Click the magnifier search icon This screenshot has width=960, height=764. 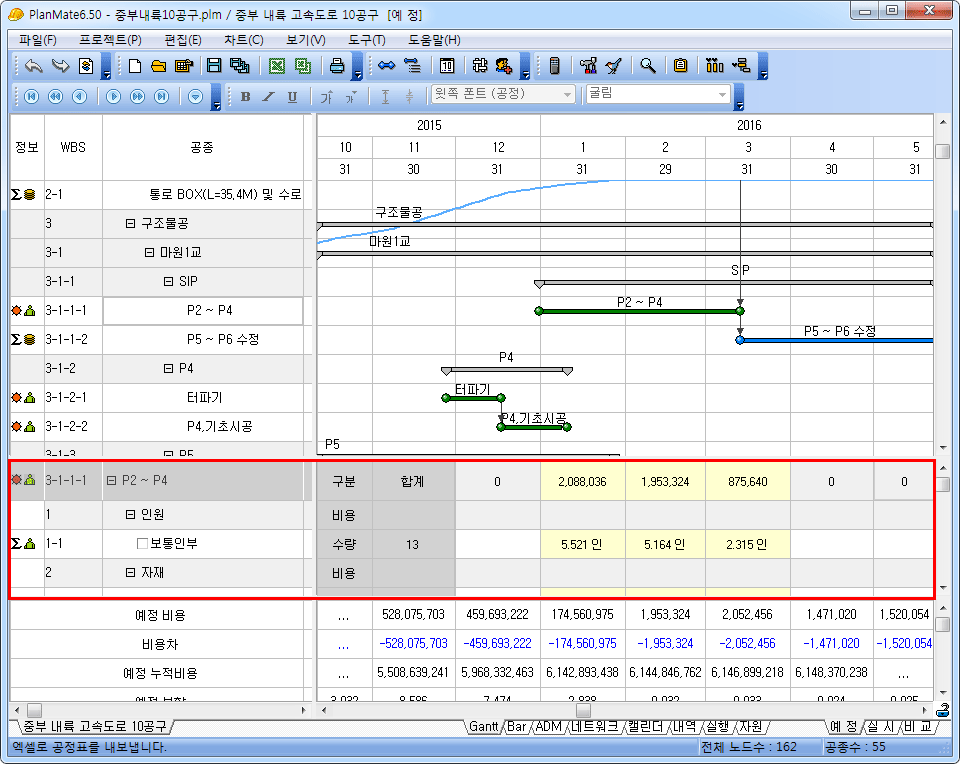click(x=648, y=67)
